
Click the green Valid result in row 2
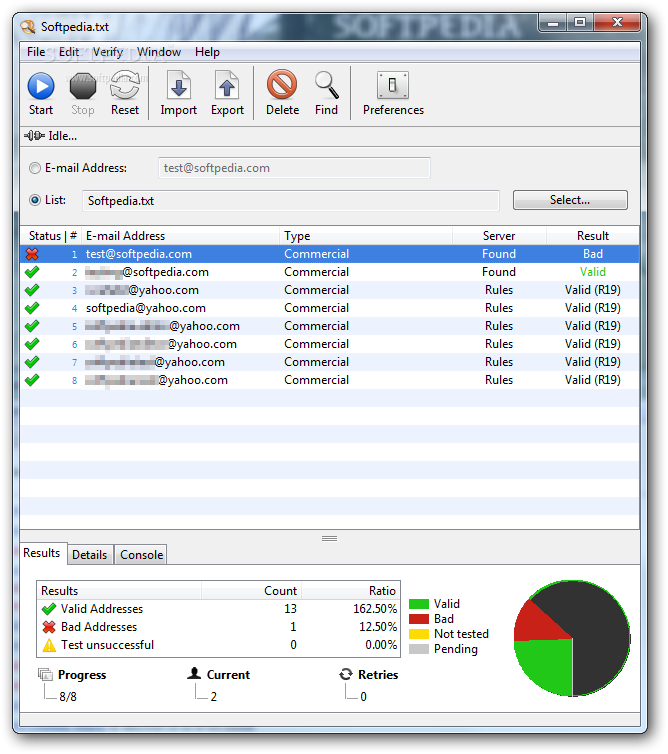coord(592,272)
